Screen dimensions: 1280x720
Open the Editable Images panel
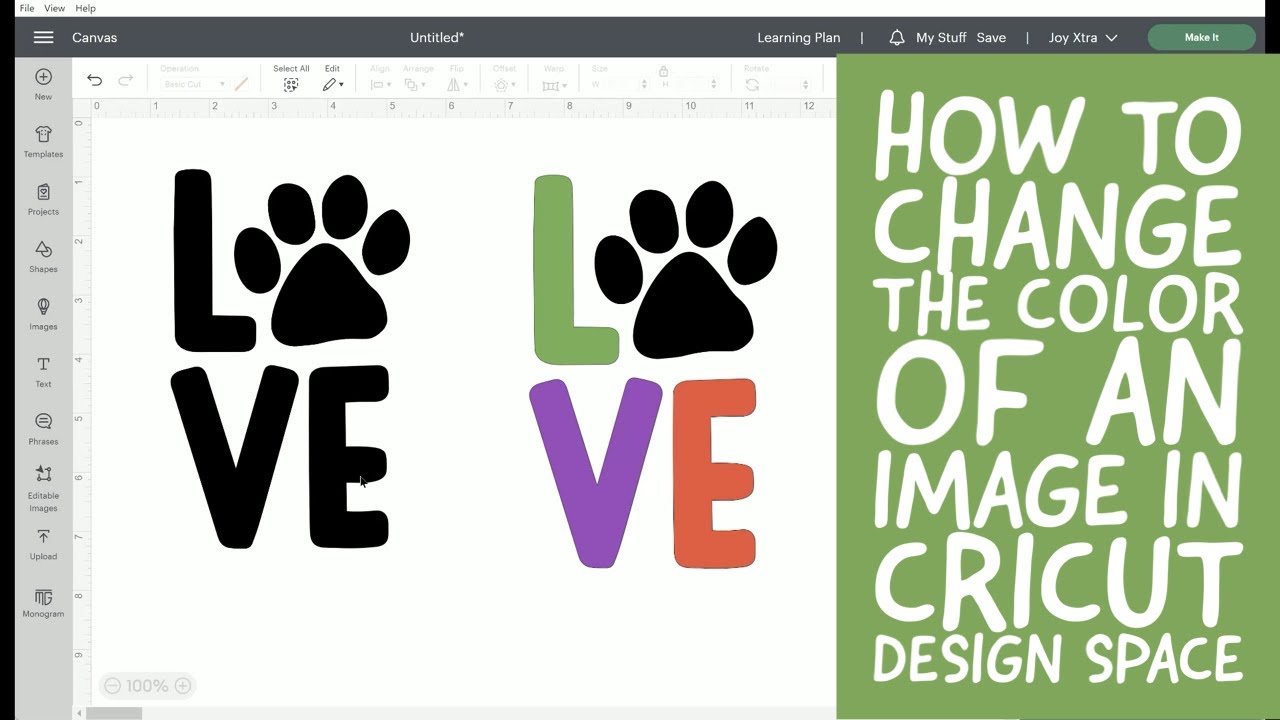point(43,488)
